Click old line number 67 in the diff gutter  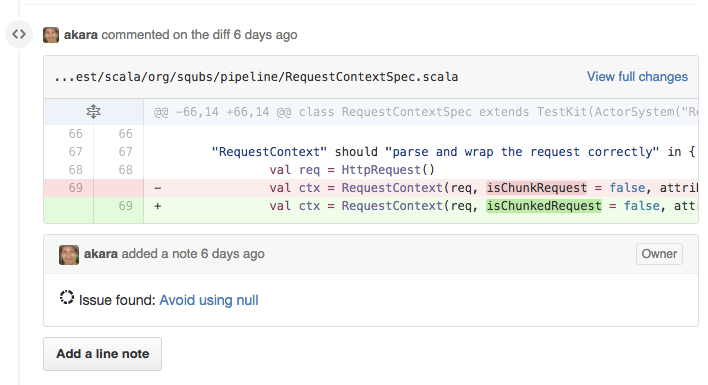[75, 152]
